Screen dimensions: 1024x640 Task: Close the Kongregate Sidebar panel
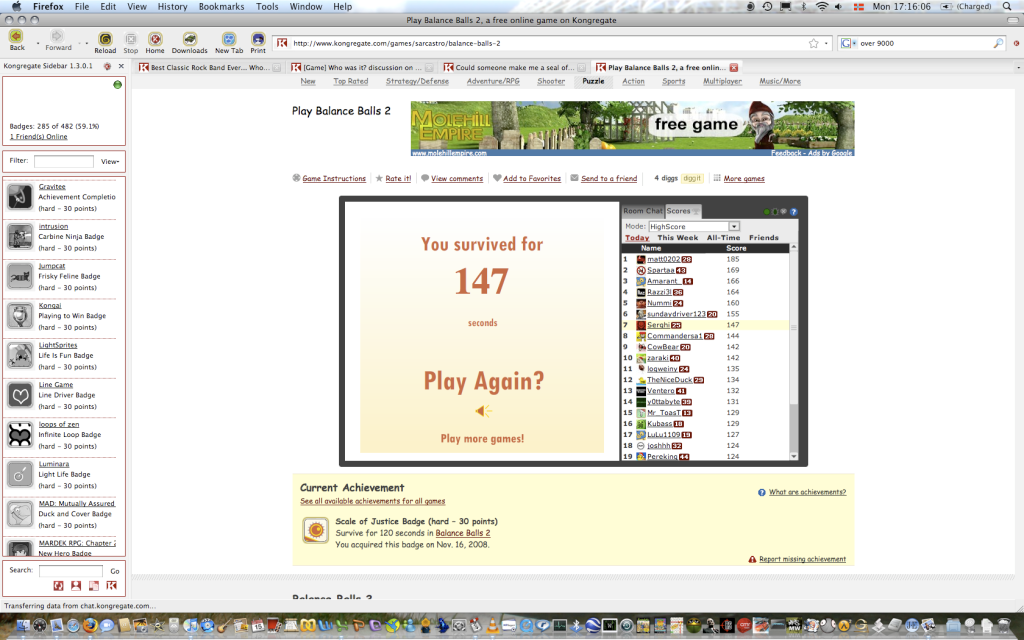click(x=121, y=66)
